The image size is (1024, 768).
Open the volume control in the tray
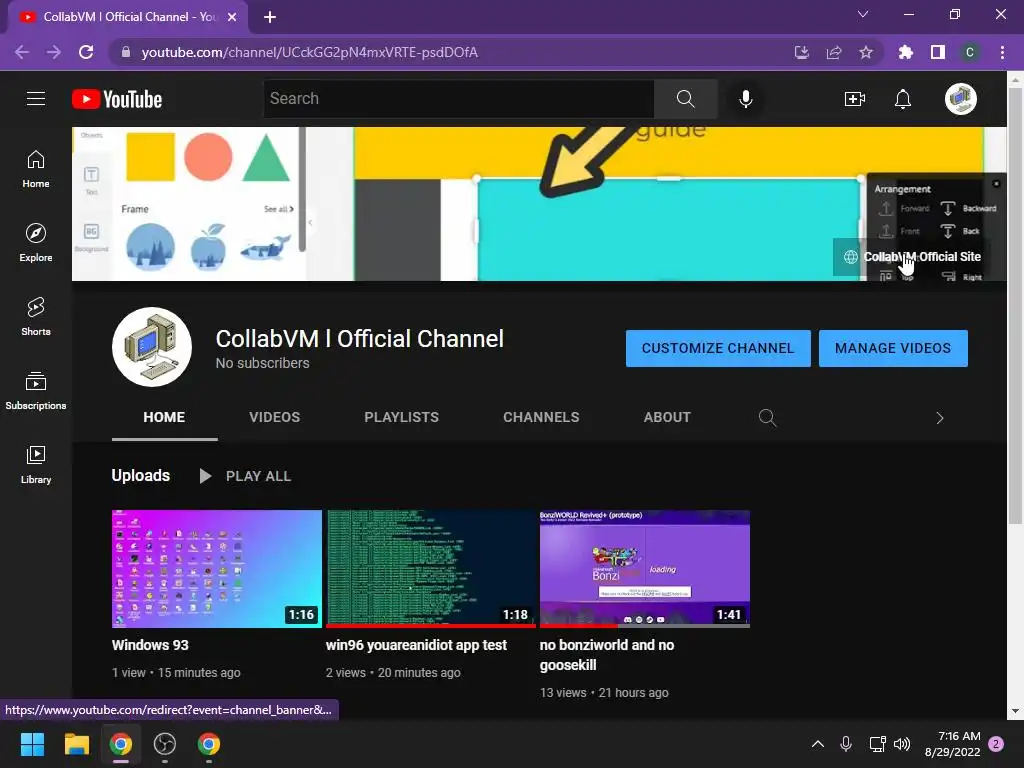pos(902,744)
